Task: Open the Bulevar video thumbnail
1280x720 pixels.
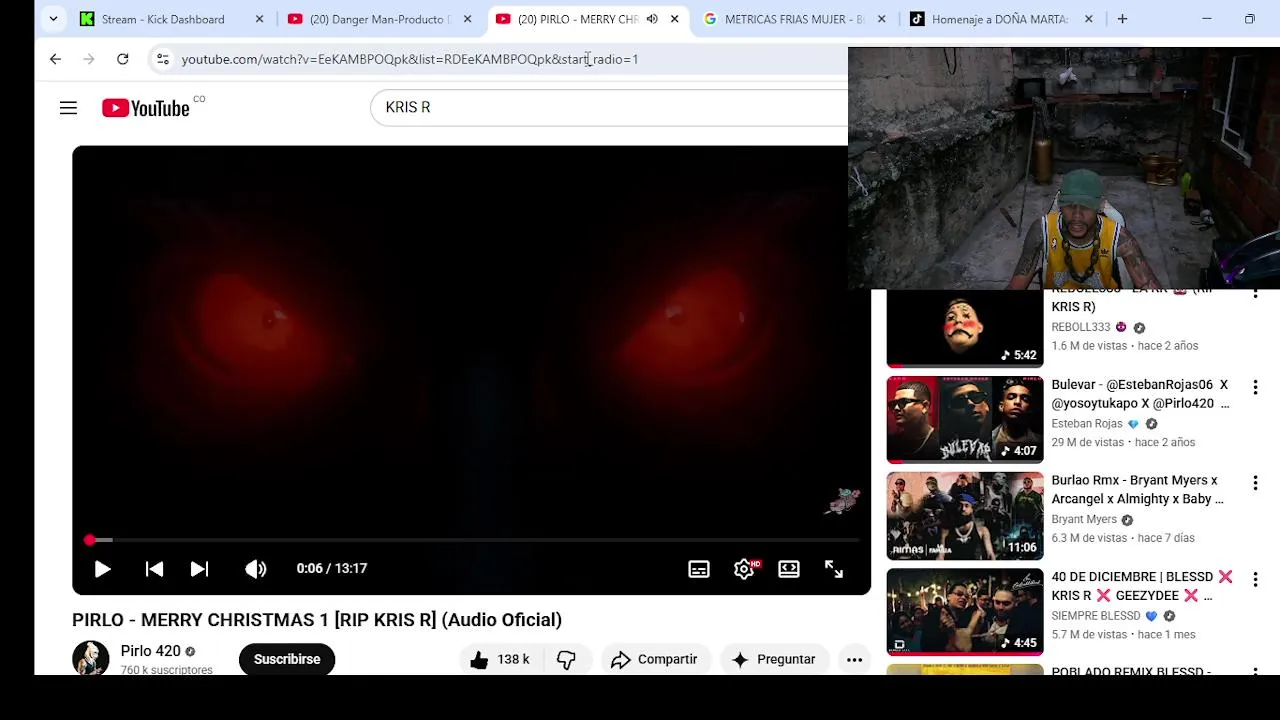Action: (965, 420)
